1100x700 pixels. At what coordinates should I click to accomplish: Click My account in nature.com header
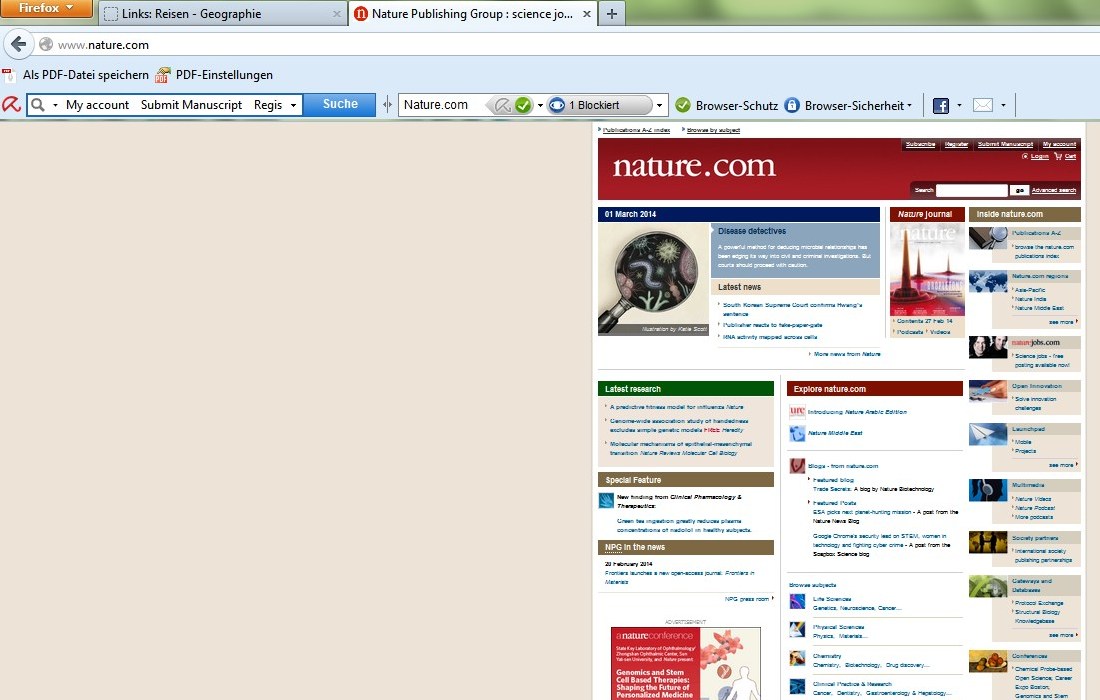1059,144
